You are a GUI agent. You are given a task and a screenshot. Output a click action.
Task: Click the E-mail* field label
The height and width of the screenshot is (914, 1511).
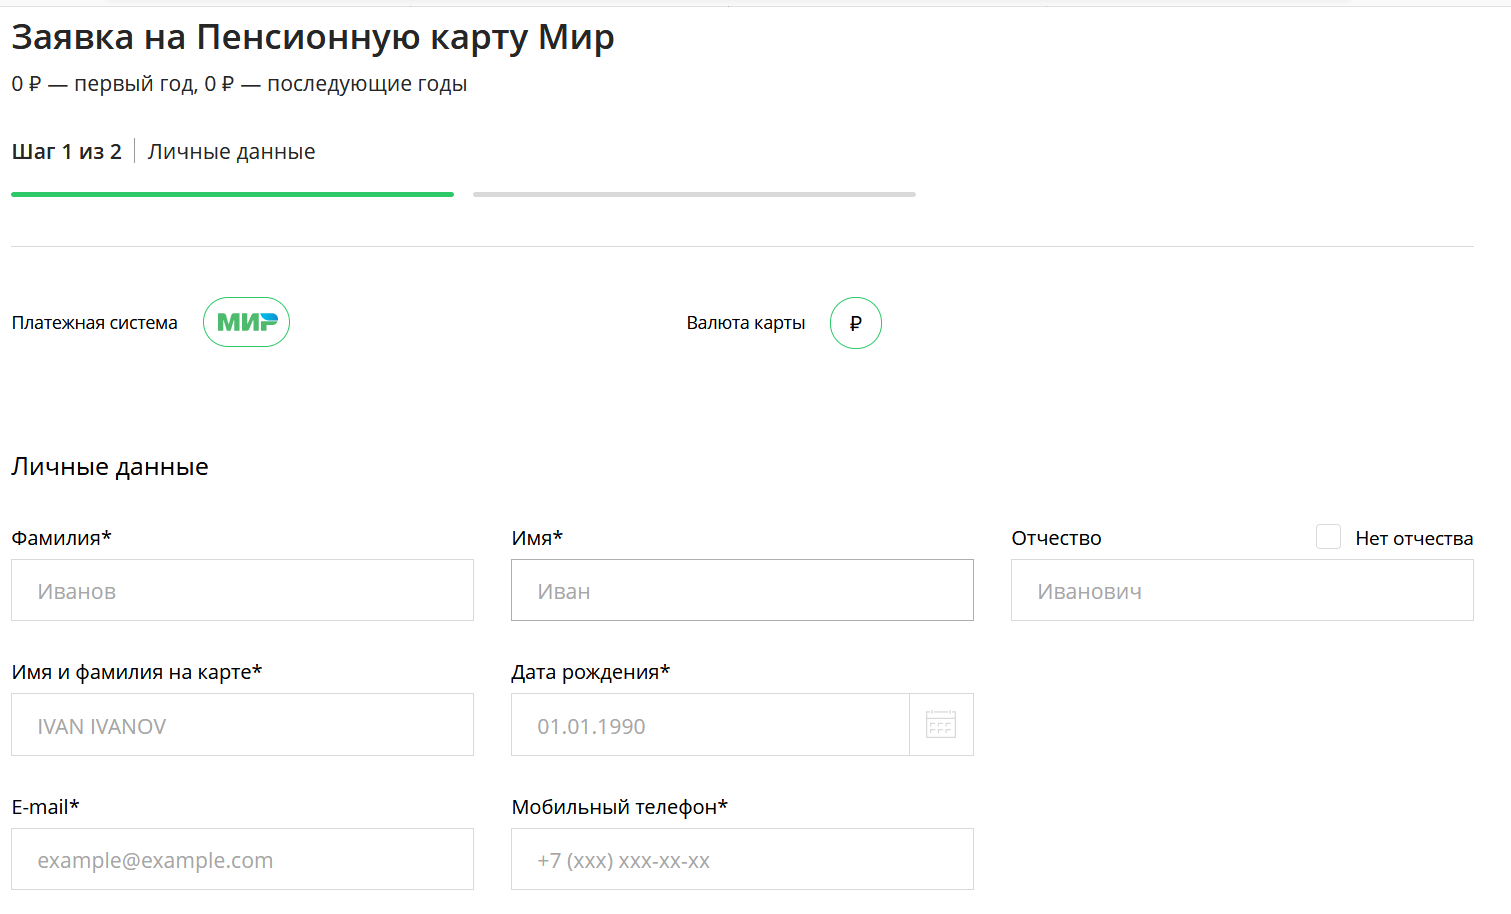click(45, 807)
